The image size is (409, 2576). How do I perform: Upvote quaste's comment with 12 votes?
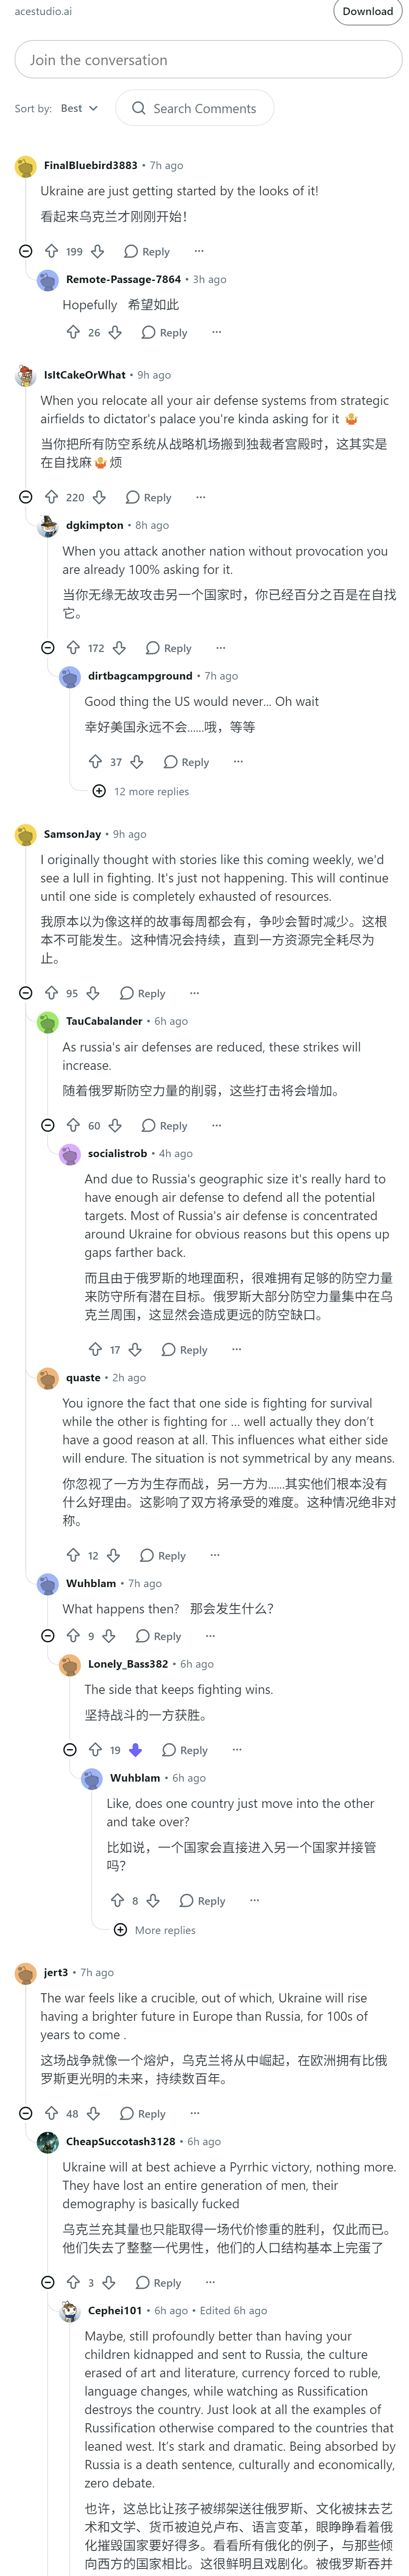coord(73,1555)
